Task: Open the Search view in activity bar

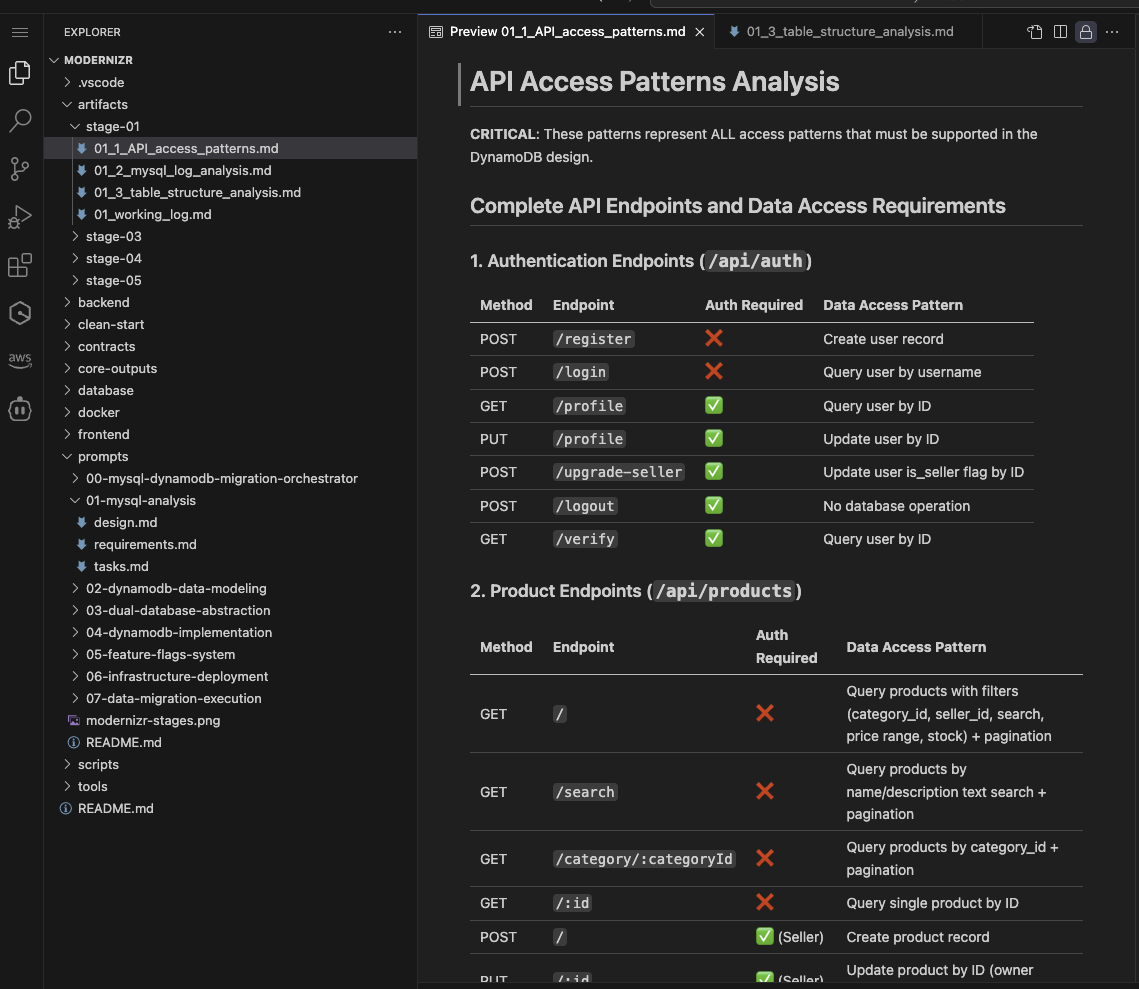Action: [x=20, y=121]
